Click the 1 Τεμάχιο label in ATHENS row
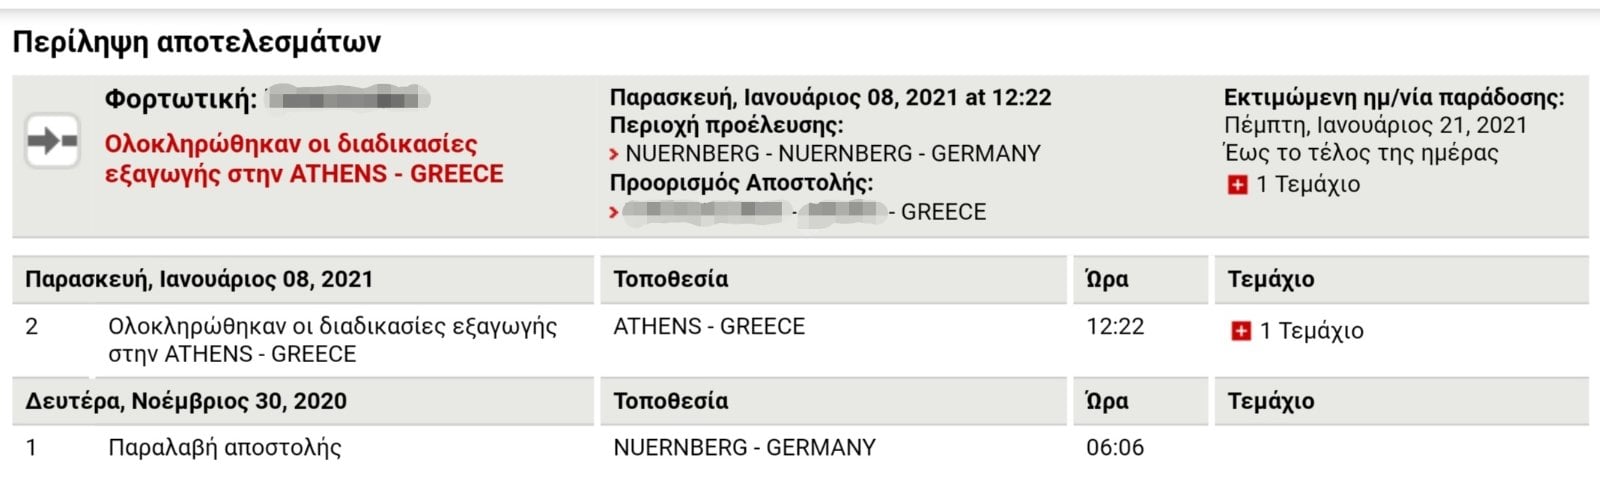The height and width of the screenshot is (490, 1600). (x=1311, y=331)
